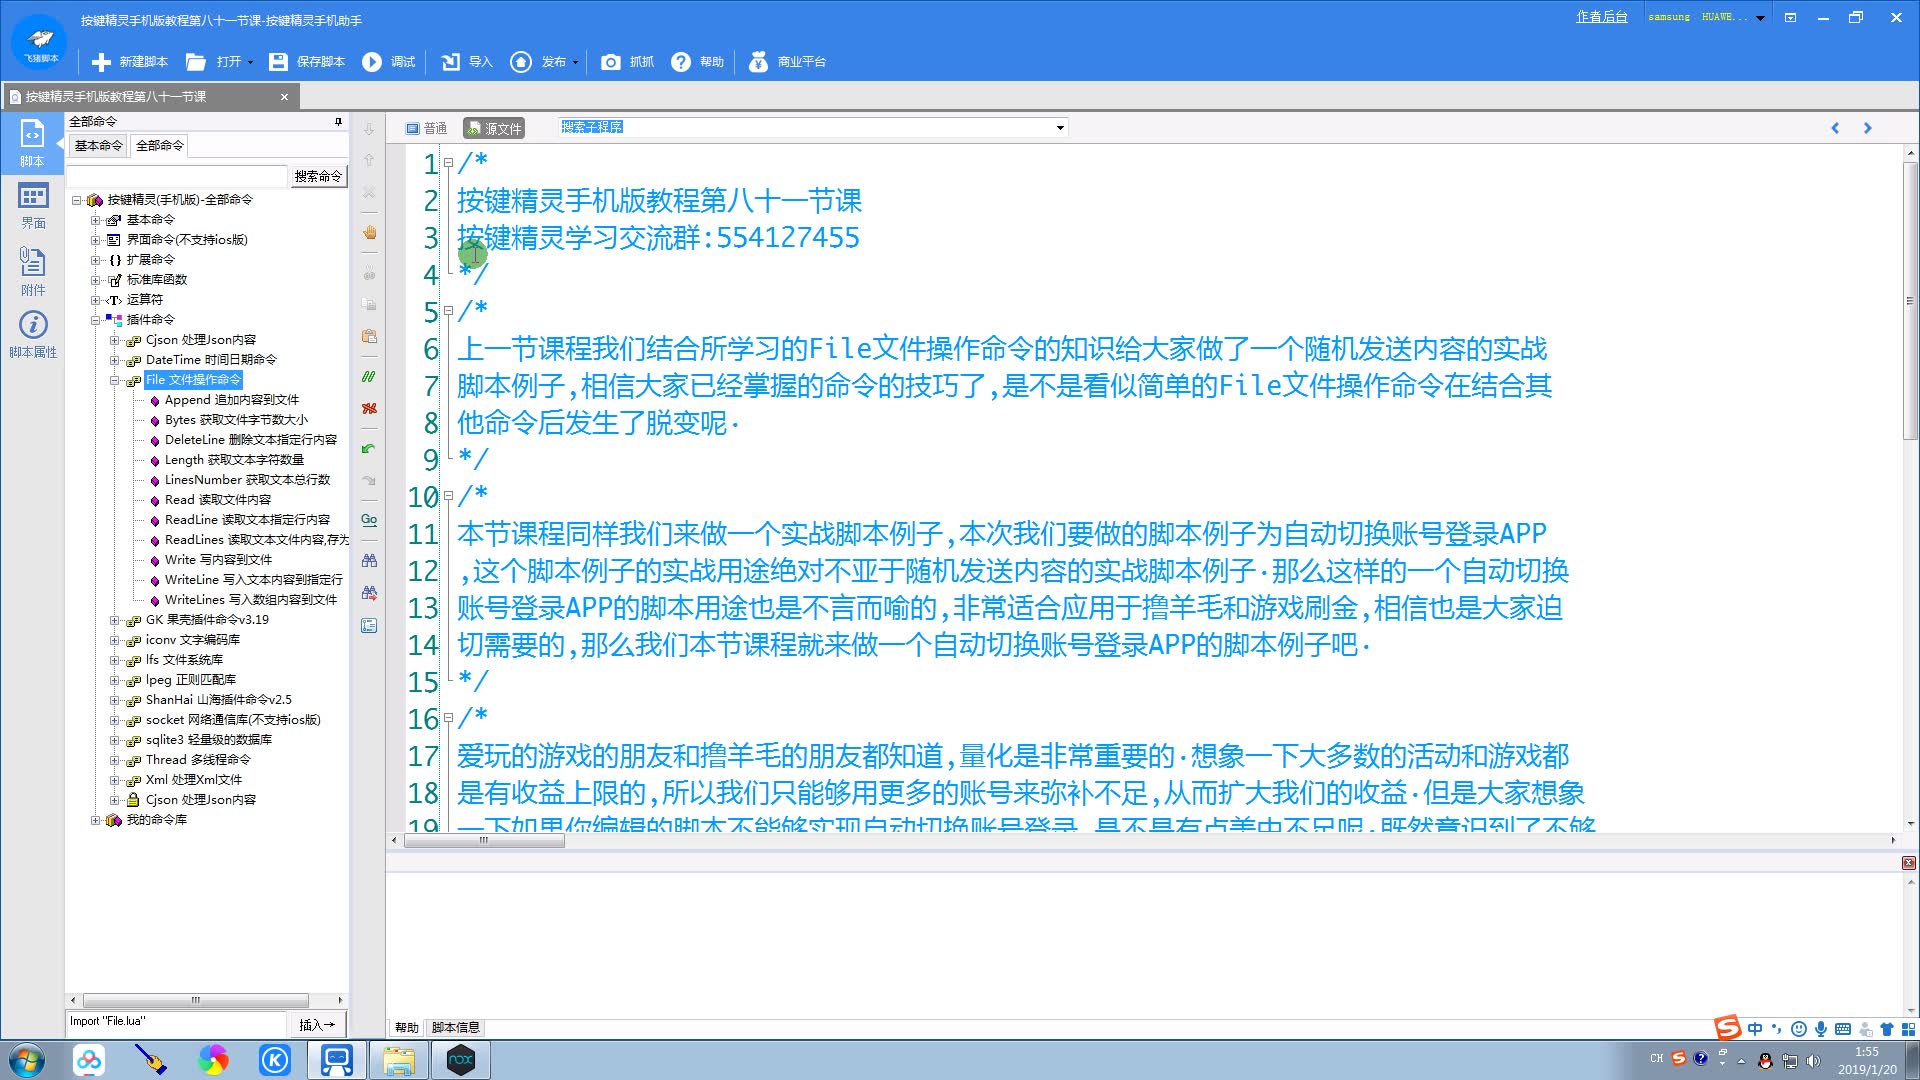1920x1080 pixels.
Task: Select the Append 追加内容到文件 command
Action: pos(232,400)
